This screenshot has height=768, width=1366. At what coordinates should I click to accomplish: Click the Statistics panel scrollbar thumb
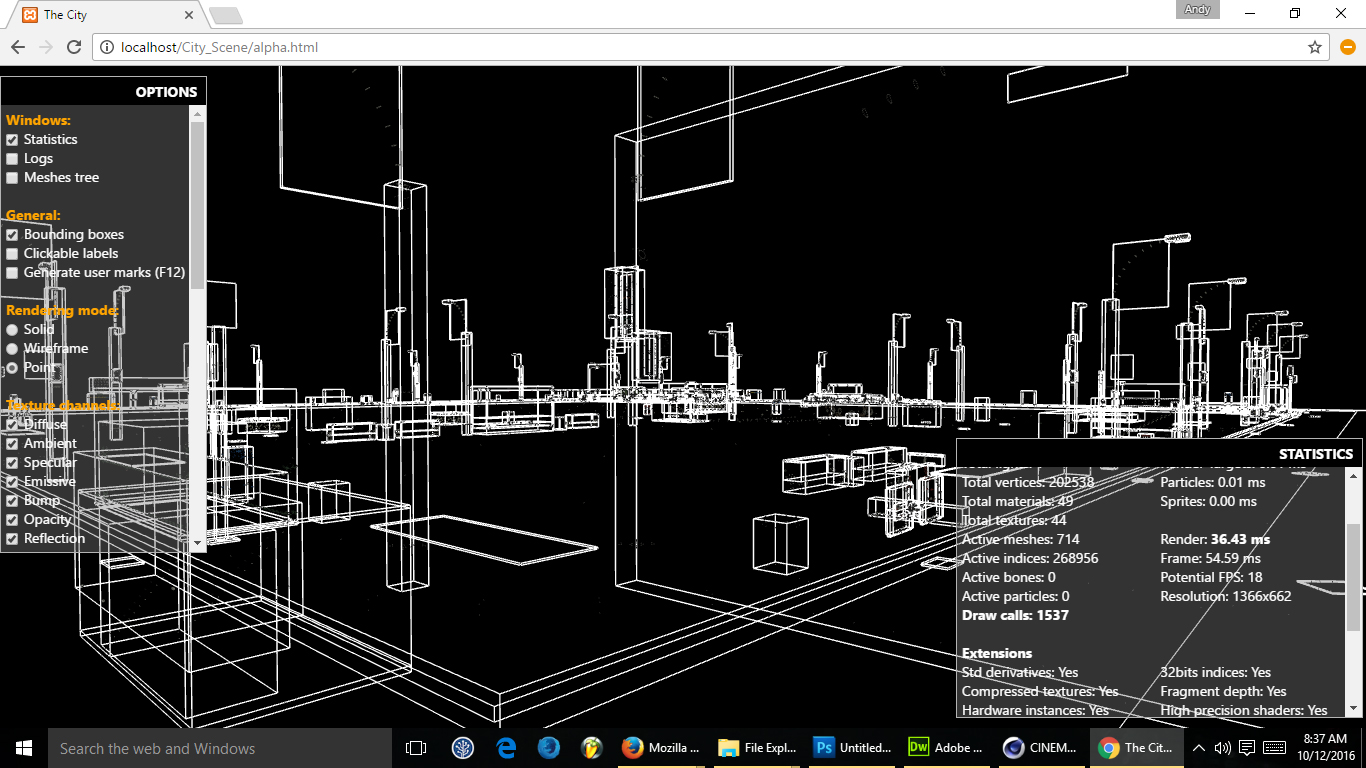1354,578
